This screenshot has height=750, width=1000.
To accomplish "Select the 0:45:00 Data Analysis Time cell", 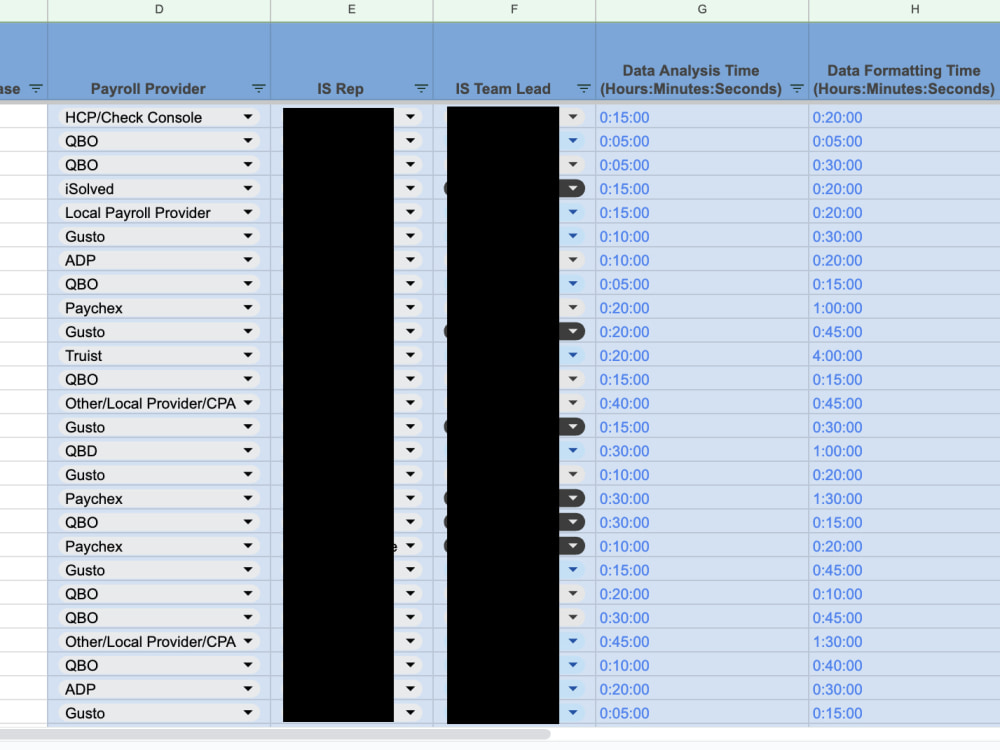I will [x=702, y=641].
